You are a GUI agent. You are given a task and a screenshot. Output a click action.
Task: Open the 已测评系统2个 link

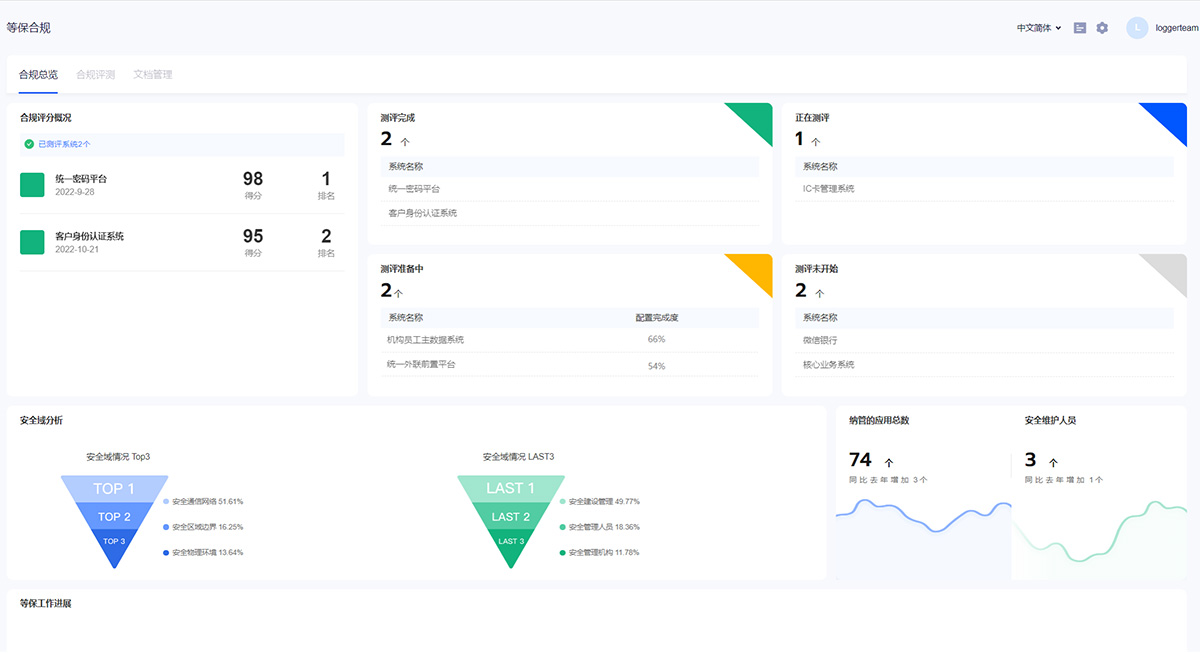(x=64, y=144)
